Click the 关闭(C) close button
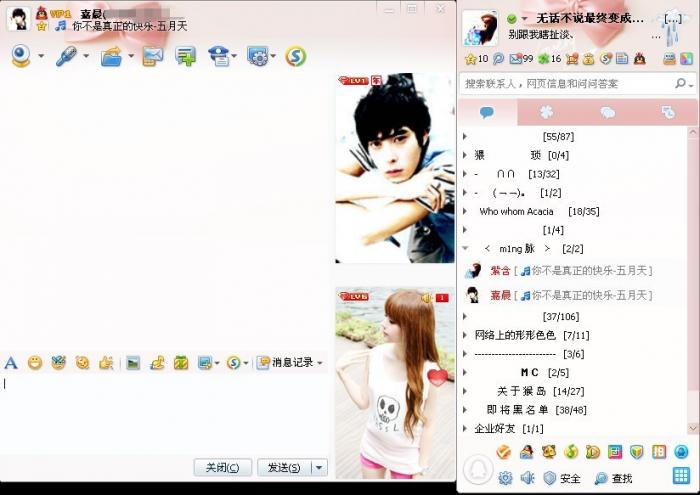This screenshot has height=495, width=700. click(x=222, y=468)
